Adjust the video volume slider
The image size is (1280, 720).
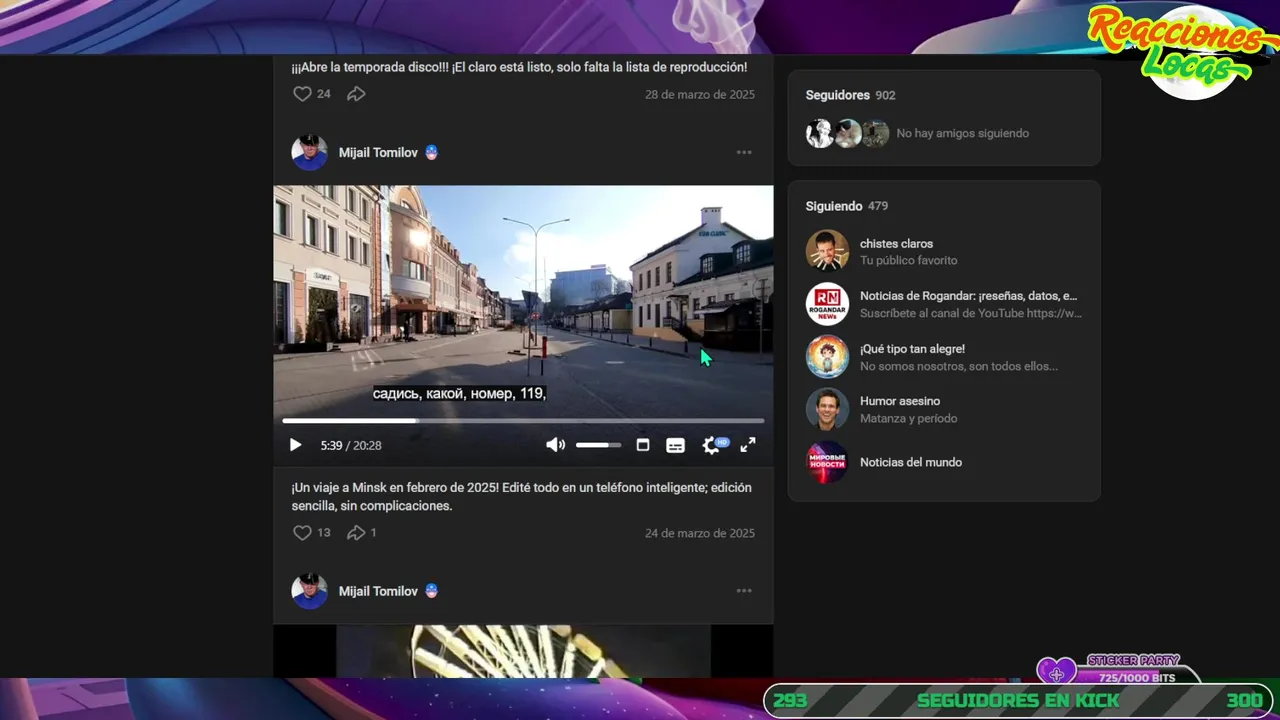pos(598,445)
